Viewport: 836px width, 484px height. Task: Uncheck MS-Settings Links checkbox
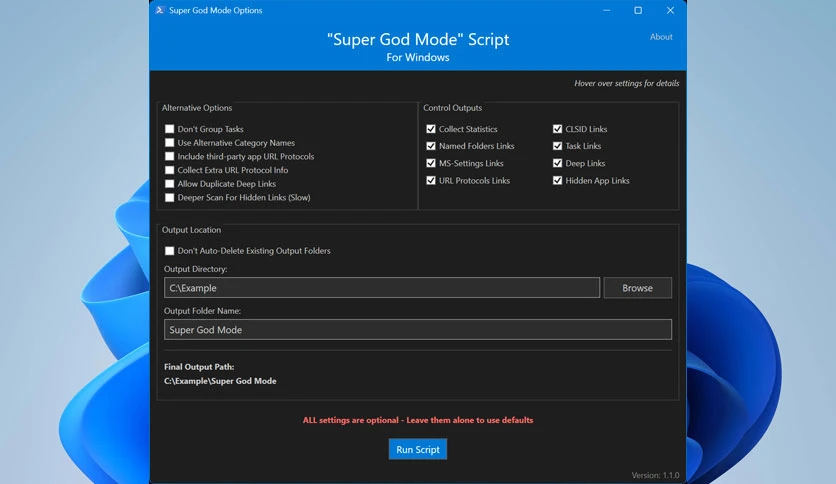[431, 163]
